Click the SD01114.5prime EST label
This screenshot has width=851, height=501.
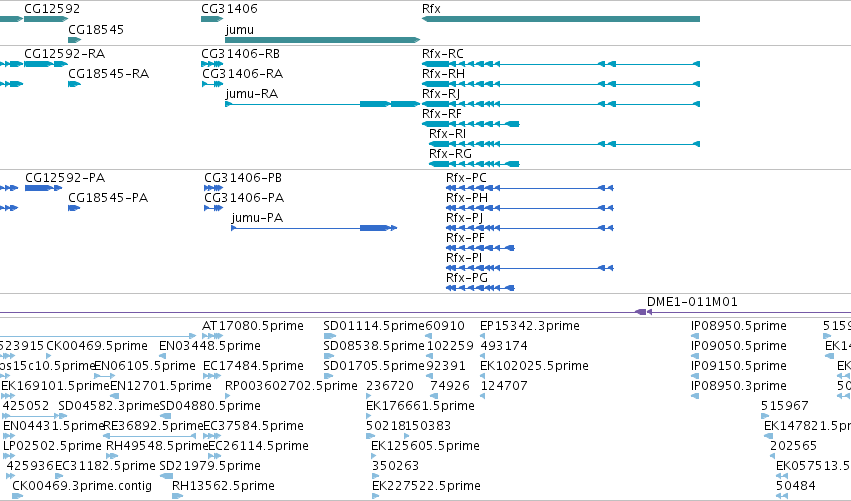tap(374, 326)
